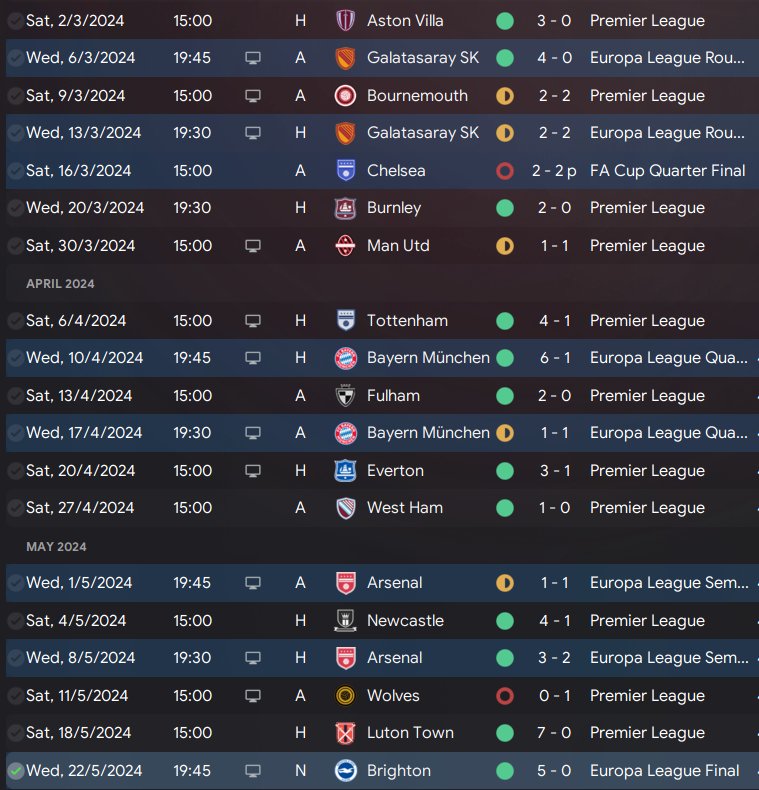Screen dimensions: 759x790
Task: Click the red loss indicator for the Wolves match
Action: point(505,696)
